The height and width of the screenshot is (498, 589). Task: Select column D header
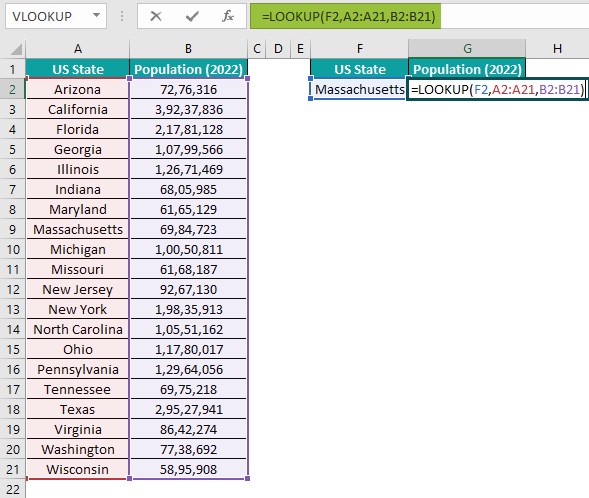[x=278, y=48]
